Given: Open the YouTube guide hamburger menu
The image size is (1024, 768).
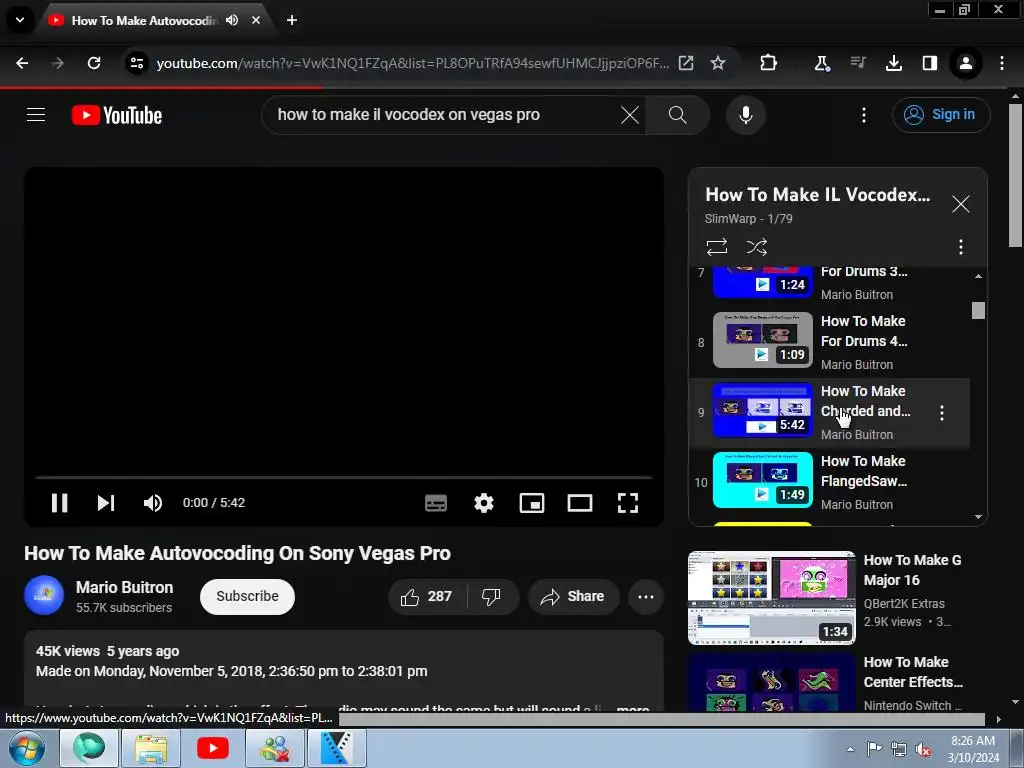Looking at the screenshot, I should click(x=36, y=115).
